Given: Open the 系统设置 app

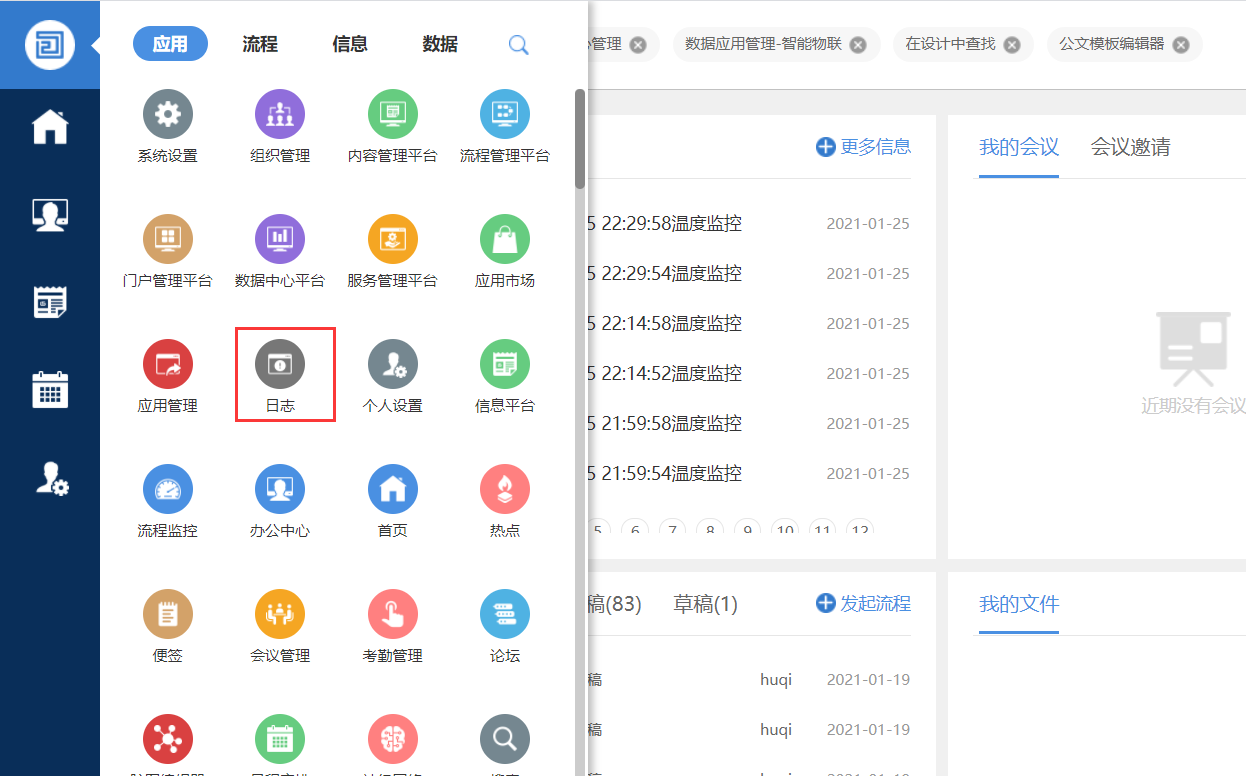Looking at the screenshot, I should pyautogui.click(x=168, y=126).
